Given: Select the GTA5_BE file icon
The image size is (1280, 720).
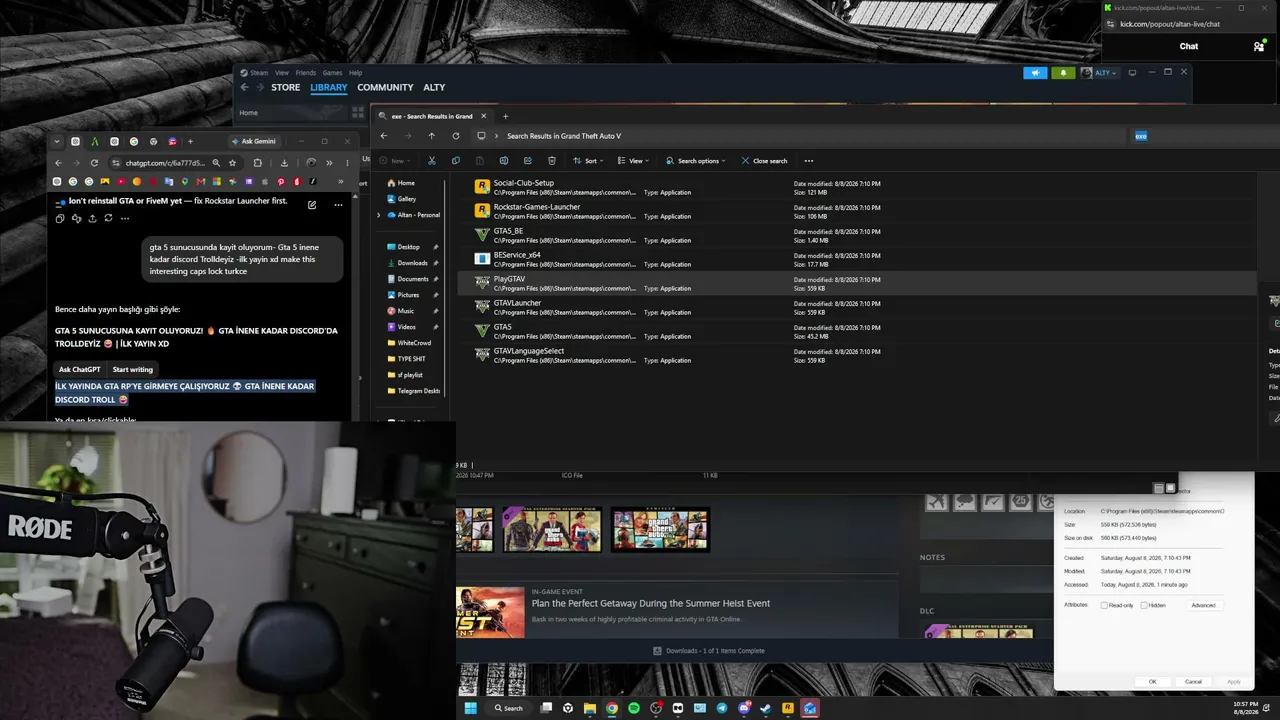Looking at the screenshot, I should point(482,235).
